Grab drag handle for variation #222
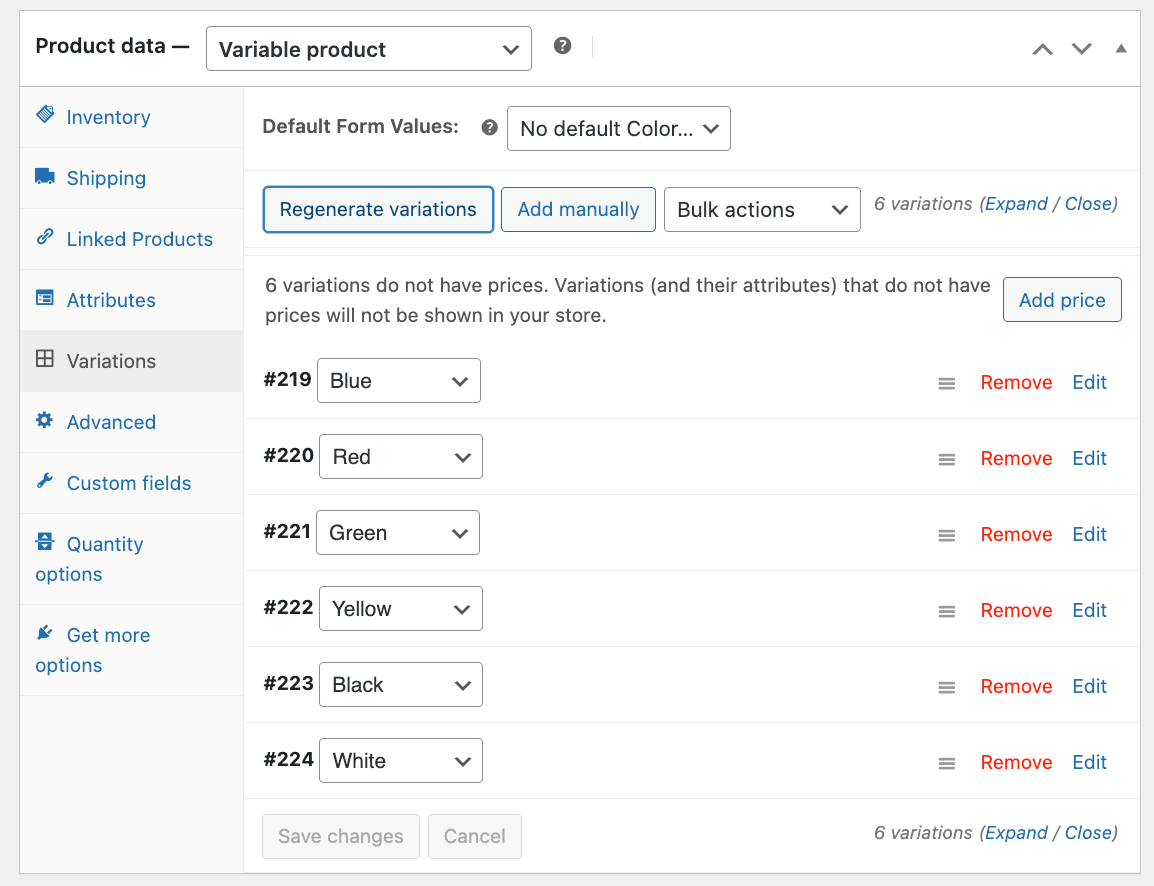The width and height of the screenshot is (1154, 886). (x=946, y=611)
